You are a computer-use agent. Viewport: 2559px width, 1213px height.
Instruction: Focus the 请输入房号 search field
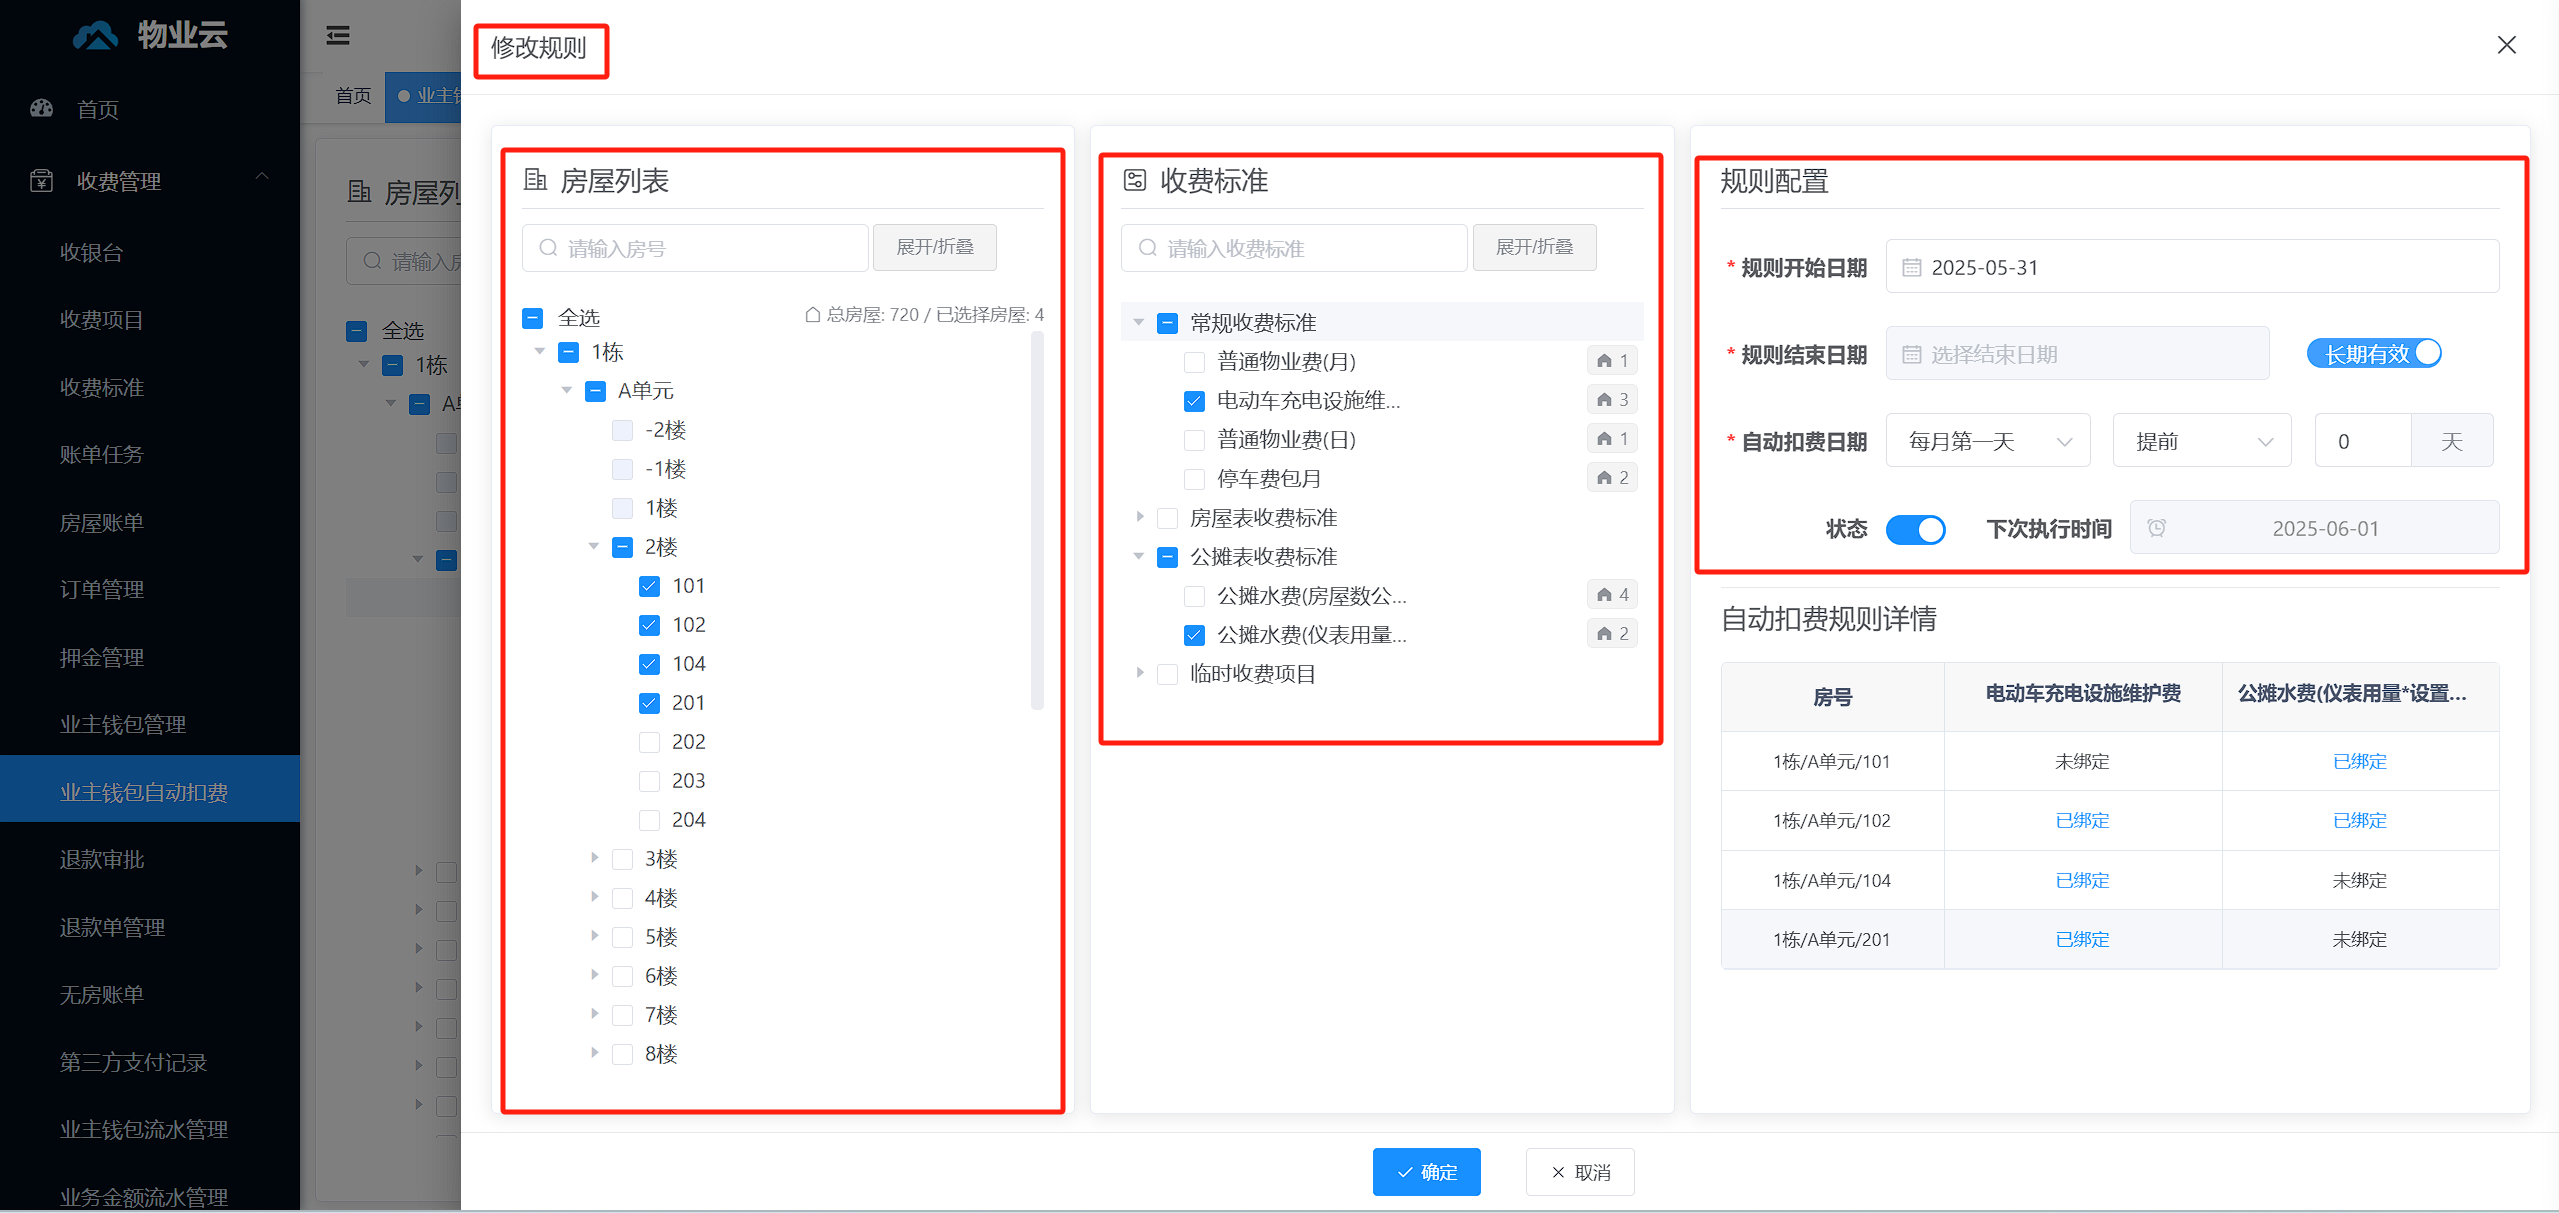tap(695, 248)
